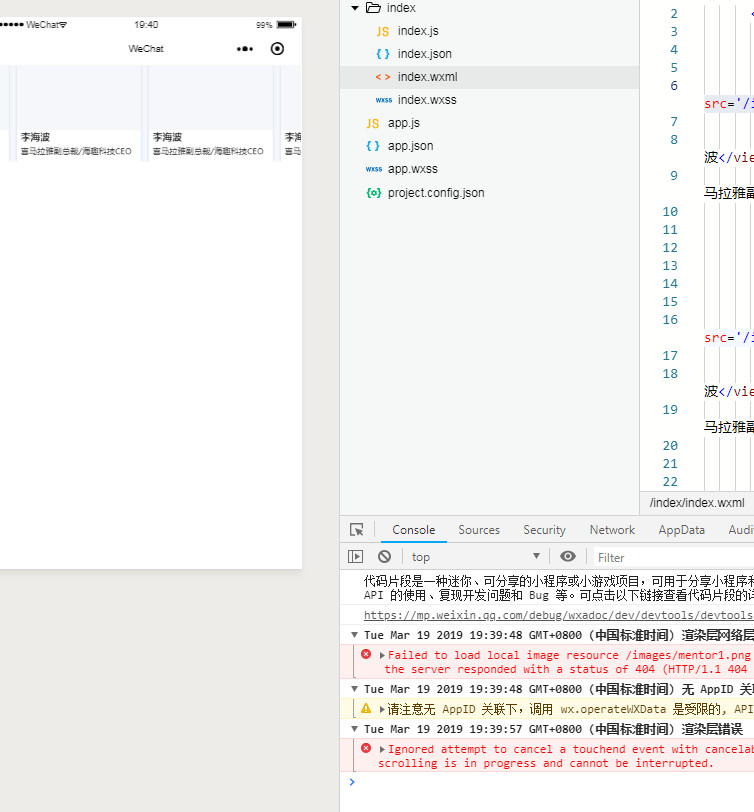Open the mini program three-dots menu

pos(245,49)
